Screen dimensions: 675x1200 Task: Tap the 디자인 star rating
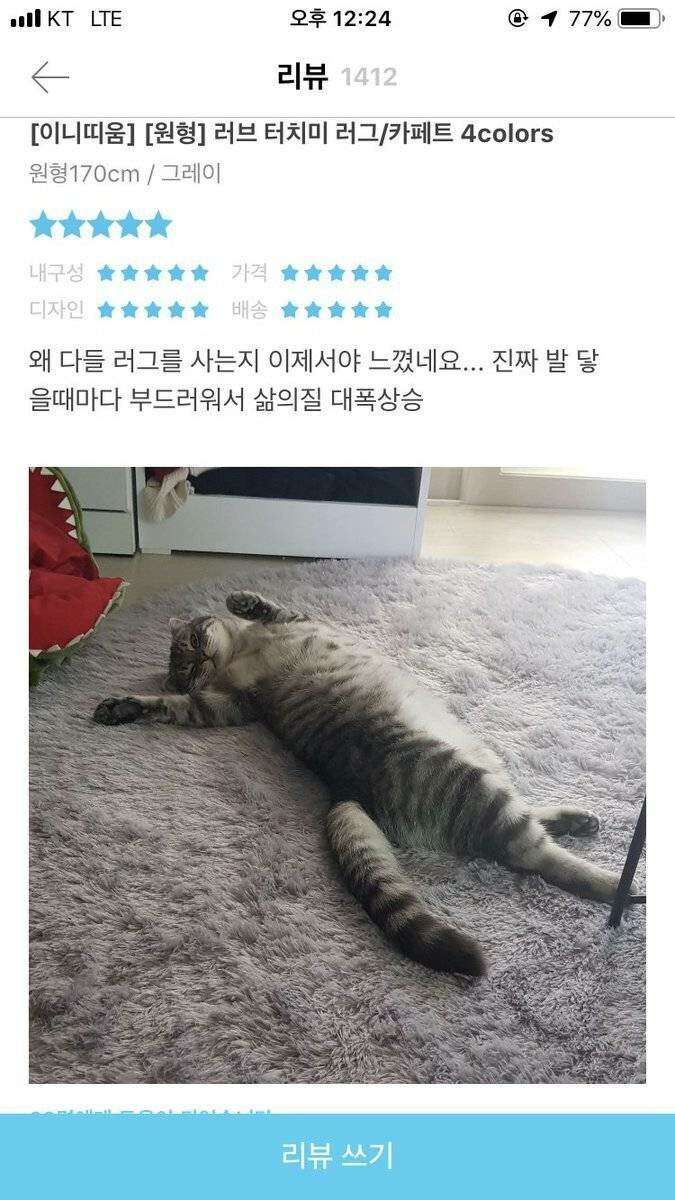pos(153,310)
